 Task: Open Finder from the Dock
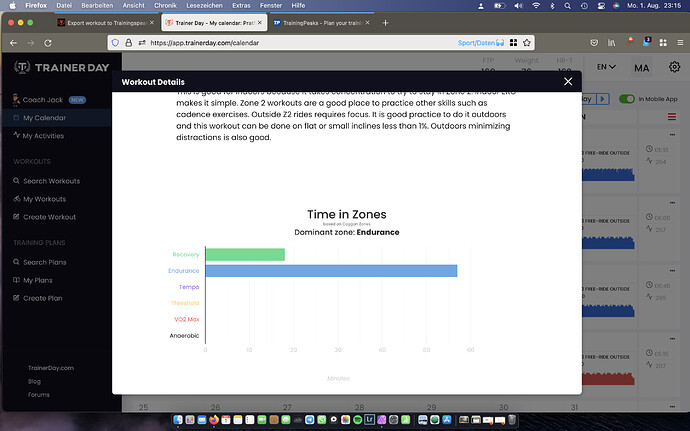coord(178,420)
